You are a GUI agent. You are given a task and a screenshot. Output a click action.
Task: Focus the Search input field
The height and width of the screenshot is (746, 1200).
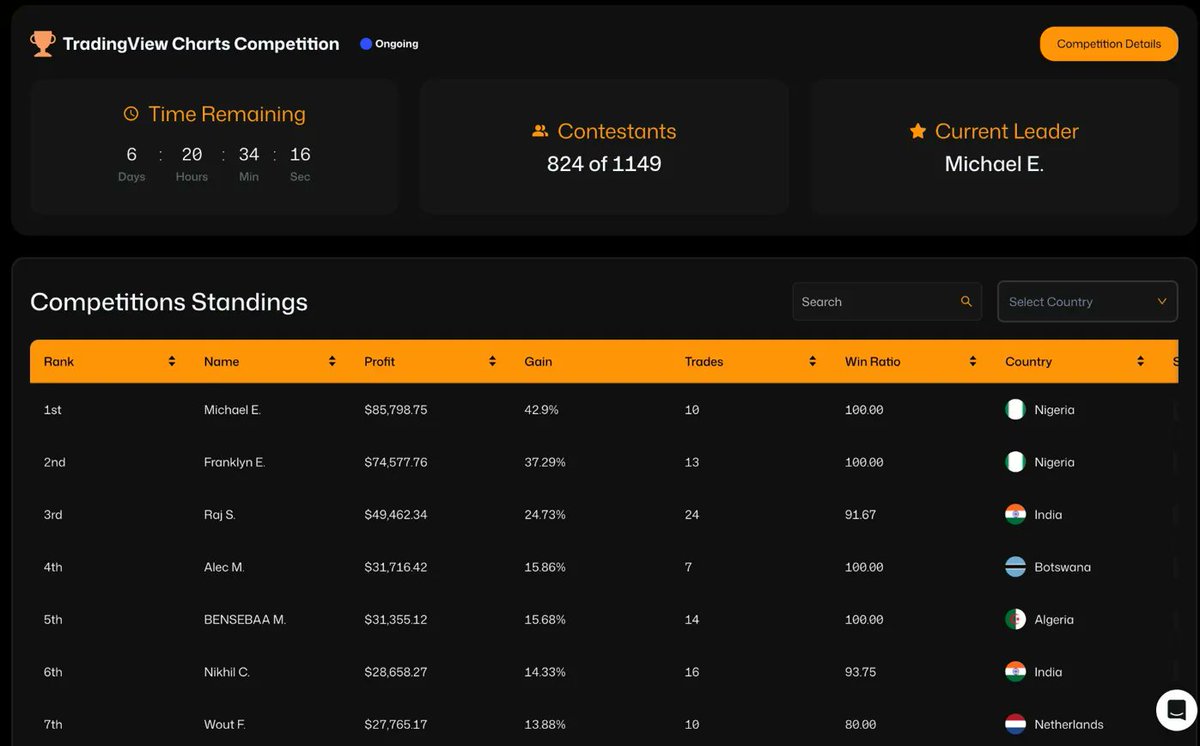pos(887,301)
